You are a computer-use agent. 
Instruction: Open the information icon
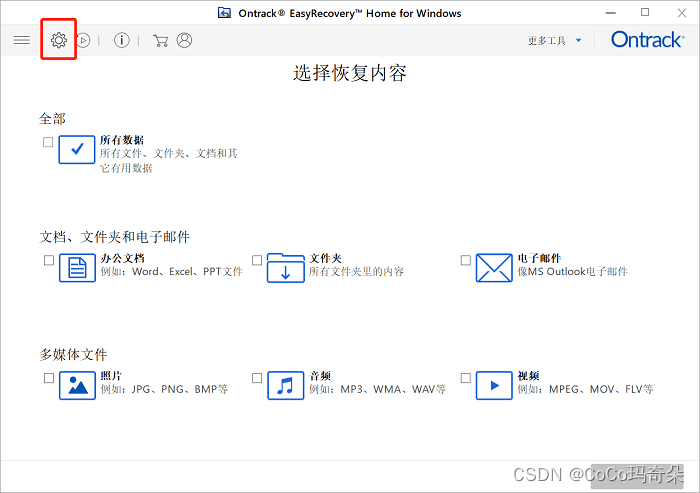(122, 40)
